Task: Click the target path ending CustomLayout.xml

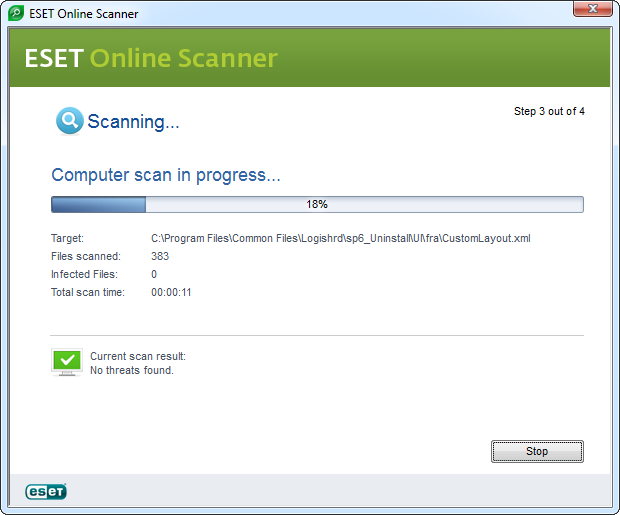Action: click(340, 239)
